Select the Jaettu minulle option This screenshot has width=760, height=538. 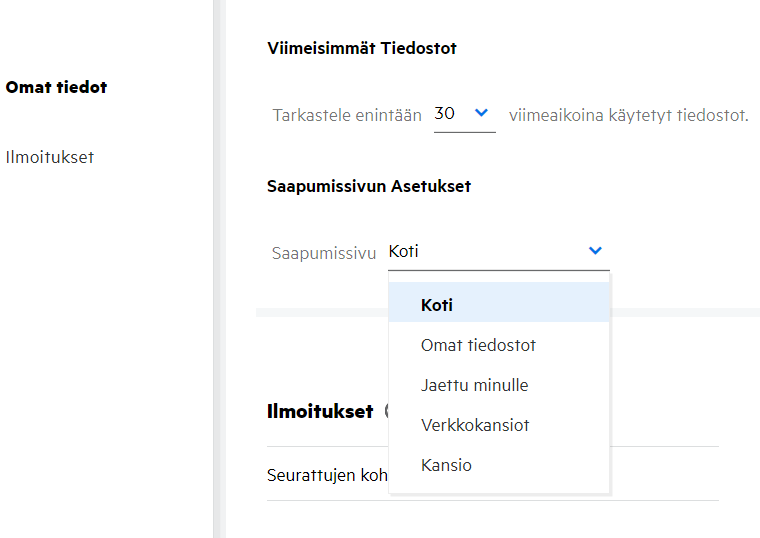pos(474,385)
